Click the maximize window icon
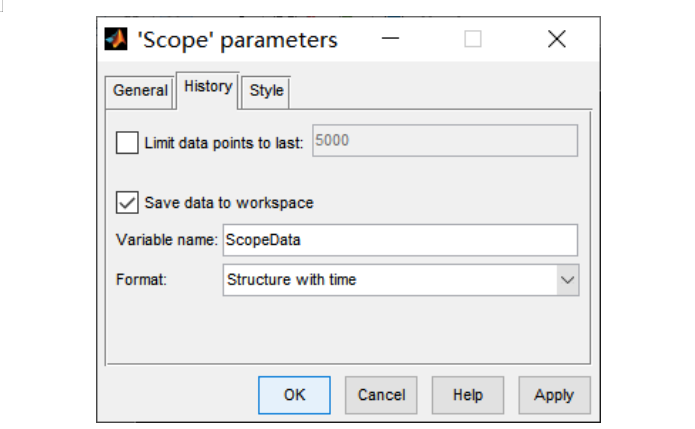The width and height of the screenshot is (695, 429). [x=473, y=40]
